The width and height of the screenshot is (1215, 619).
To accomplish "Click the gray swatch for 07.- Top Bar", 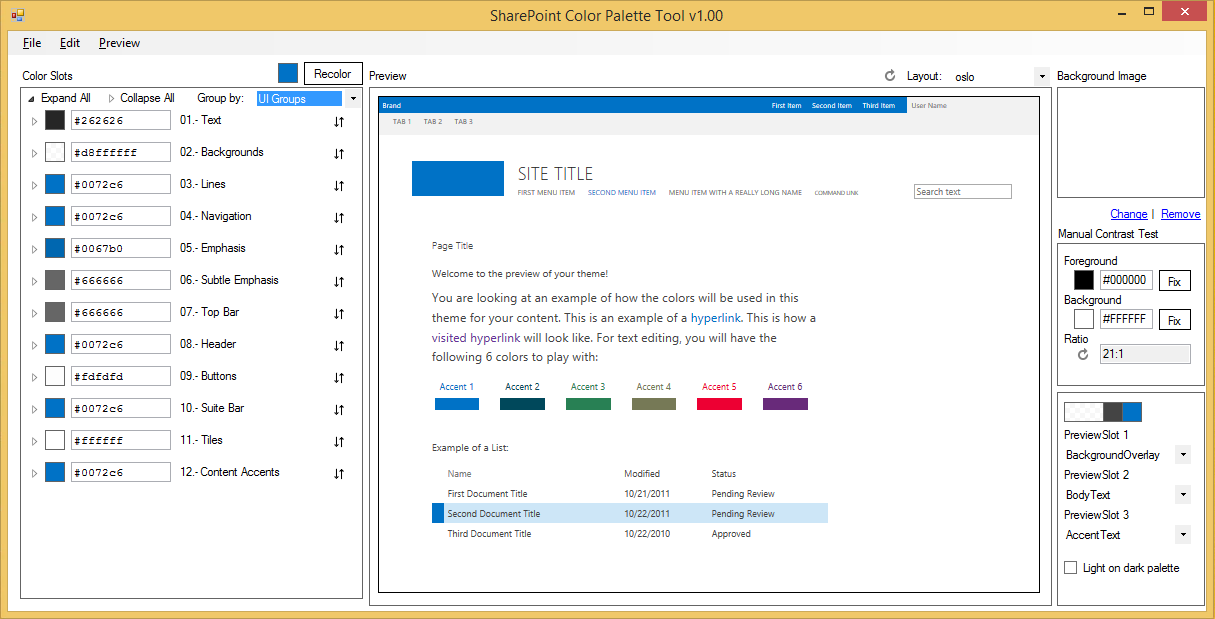I will [x=55, y=312].
